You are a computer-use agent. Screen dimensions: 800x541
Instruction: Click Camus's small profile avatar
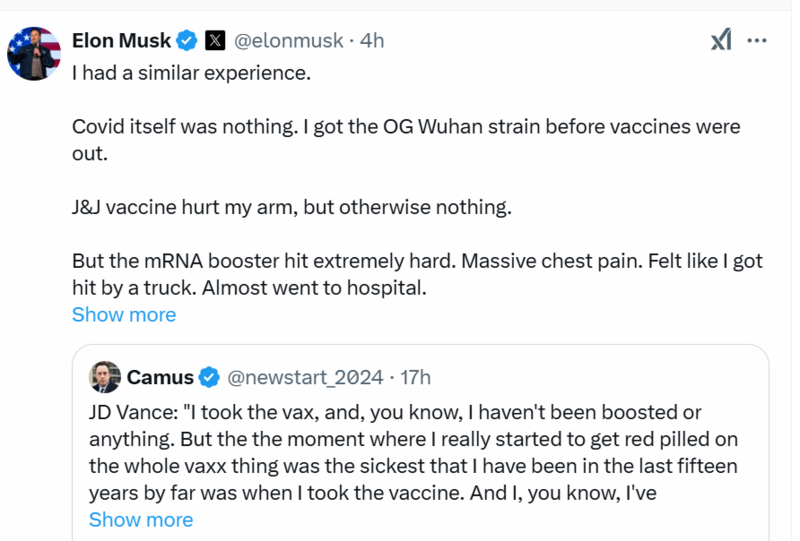tap(105, 377)
